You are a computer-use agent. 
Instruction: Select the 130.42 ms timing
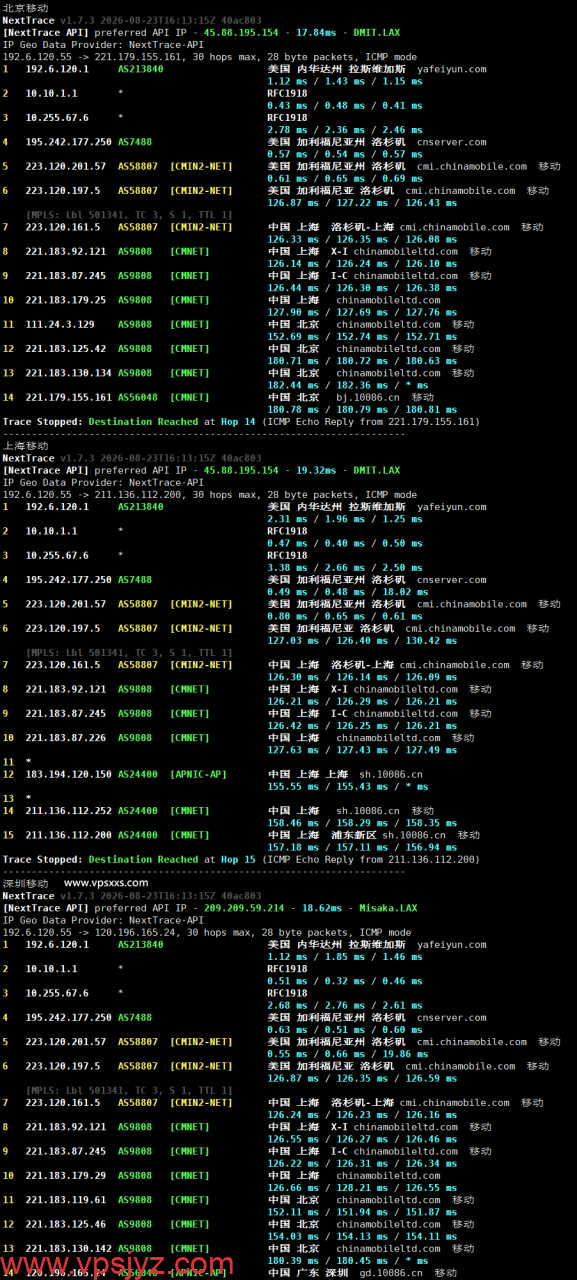tap(433, 641)
